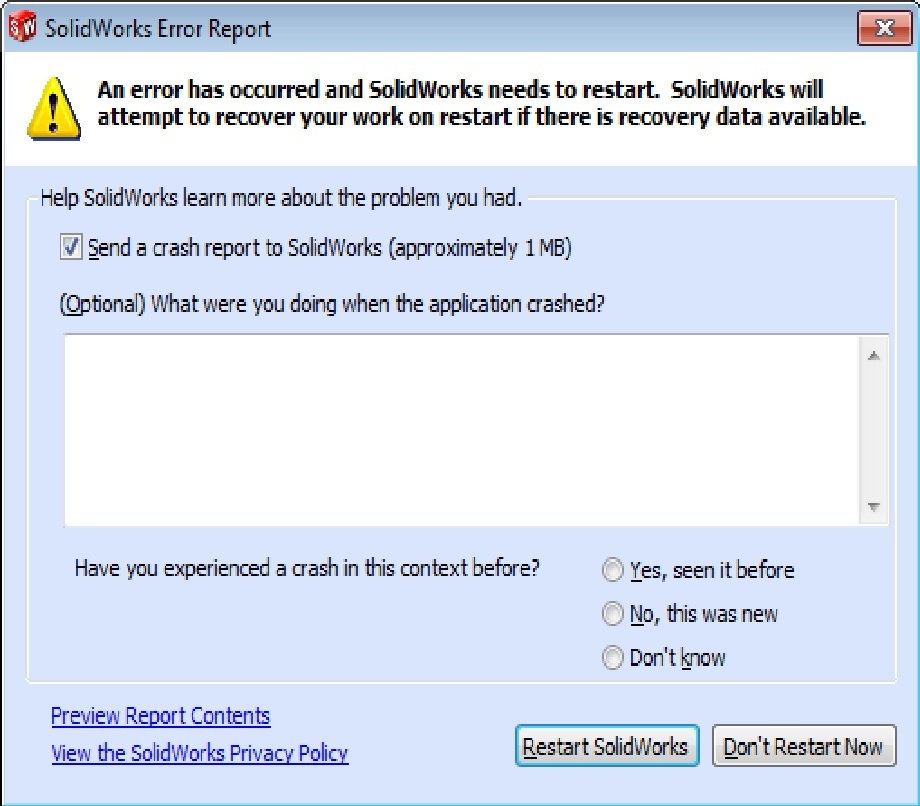Image resolution: width=920 pixels, height=806 pixels.
Task: Click the text box scroll up arrow
Action: click(874, 355)
